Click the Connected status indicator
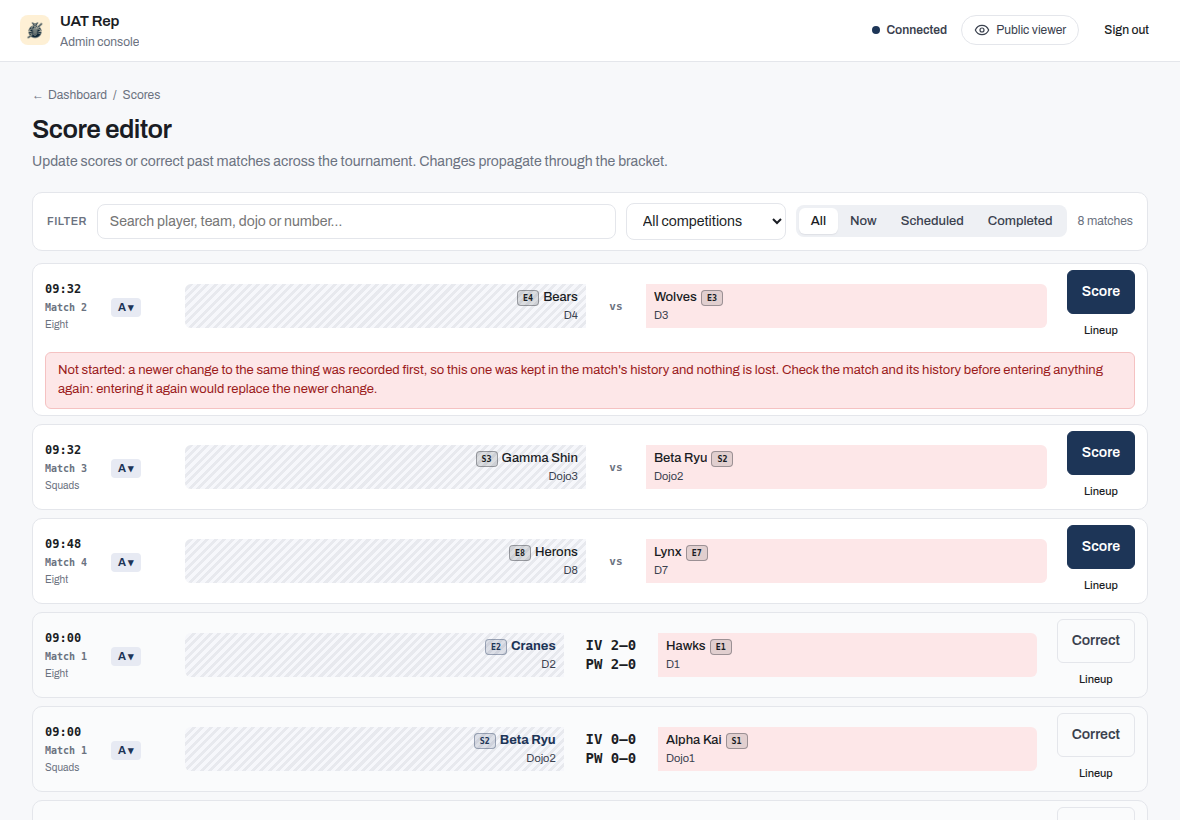Image resolution: width=1180 pixels, height=820 pixels. click(909, 30)
